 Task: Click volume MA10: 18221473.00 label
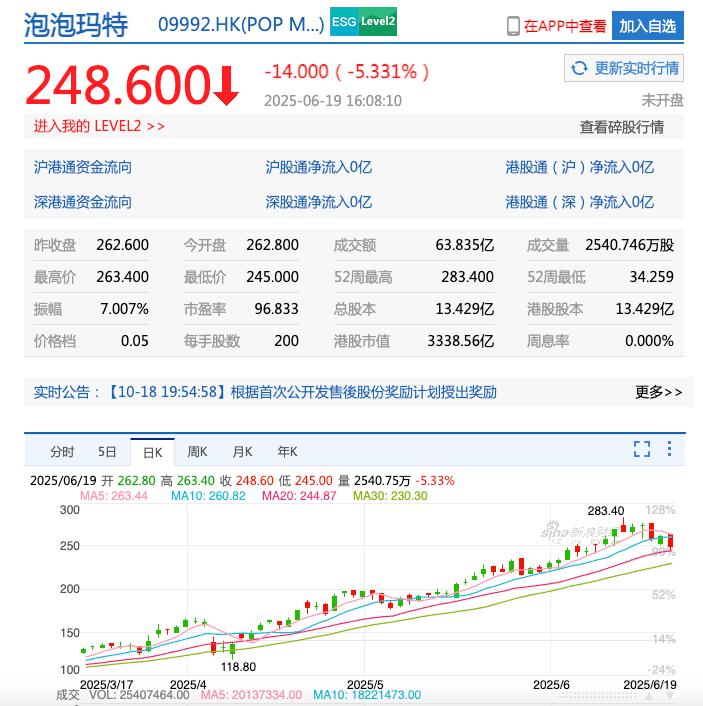367,695
